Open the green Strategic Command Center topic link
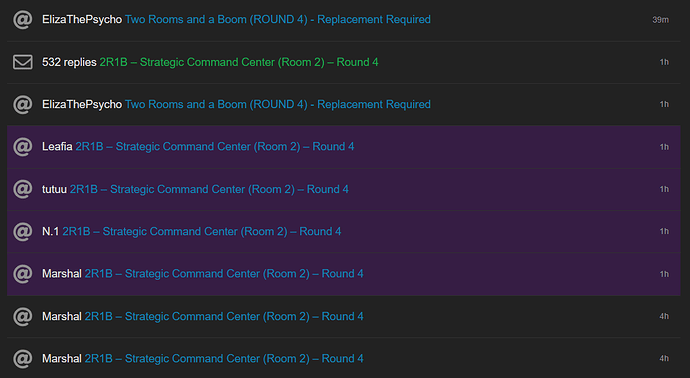 click(239, 62)
